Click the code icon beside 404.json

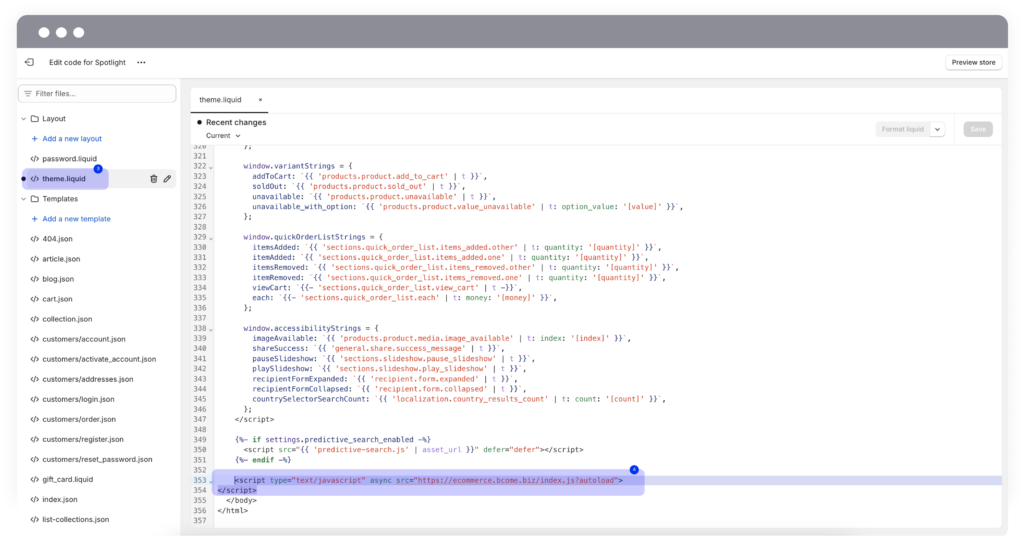tap(35, 239)
